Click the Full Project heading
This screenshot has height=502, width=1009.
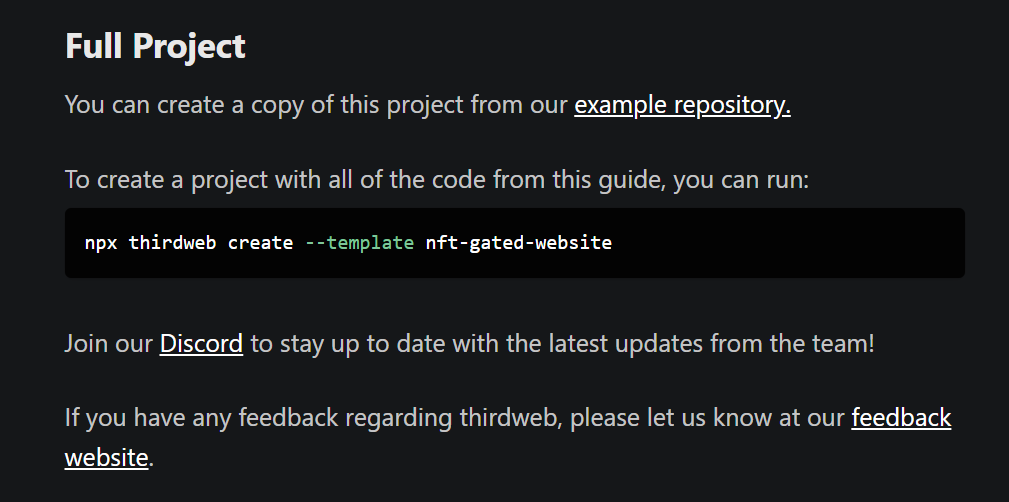click(155, 47)
